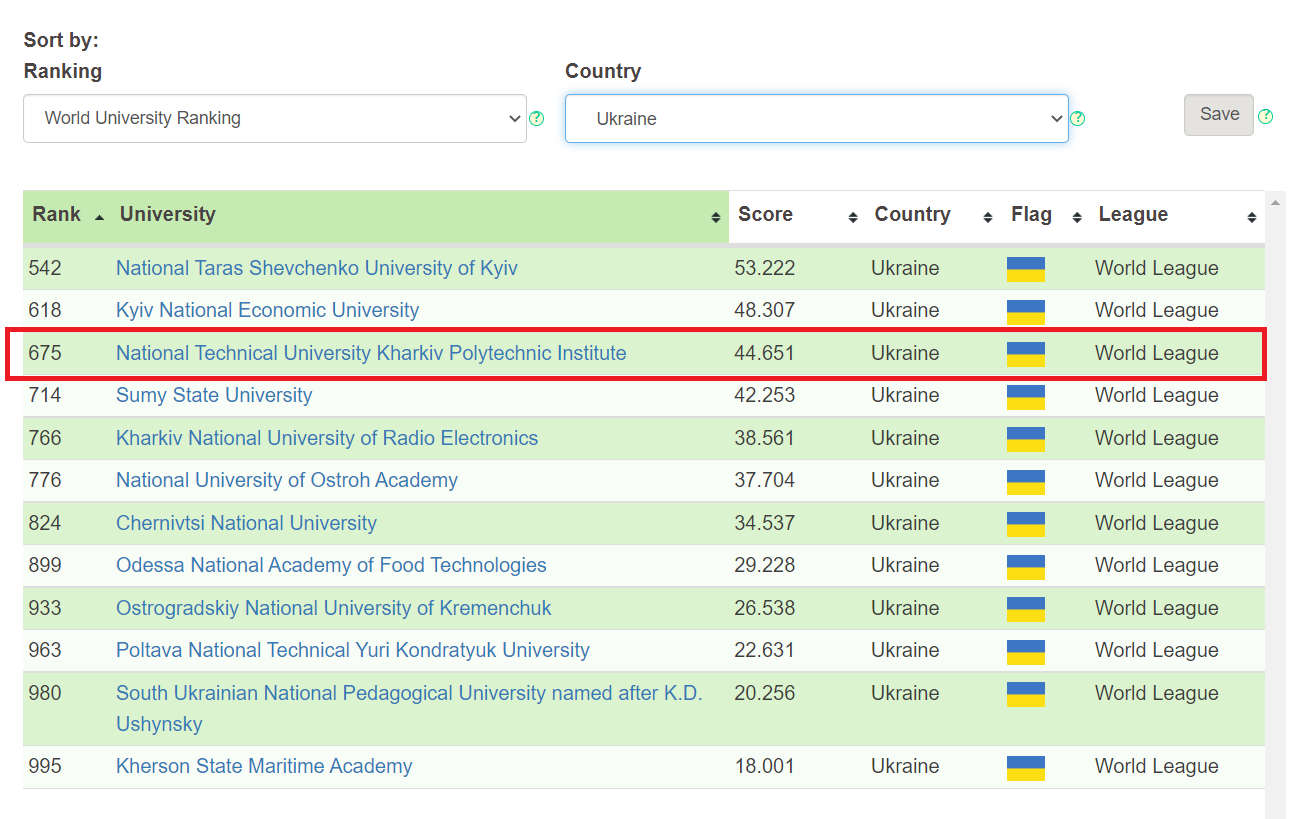This screenshot has width=1305, height=819.
Task: Open National University of Ostroh Academy link
Action: click(x=287, y=480)
